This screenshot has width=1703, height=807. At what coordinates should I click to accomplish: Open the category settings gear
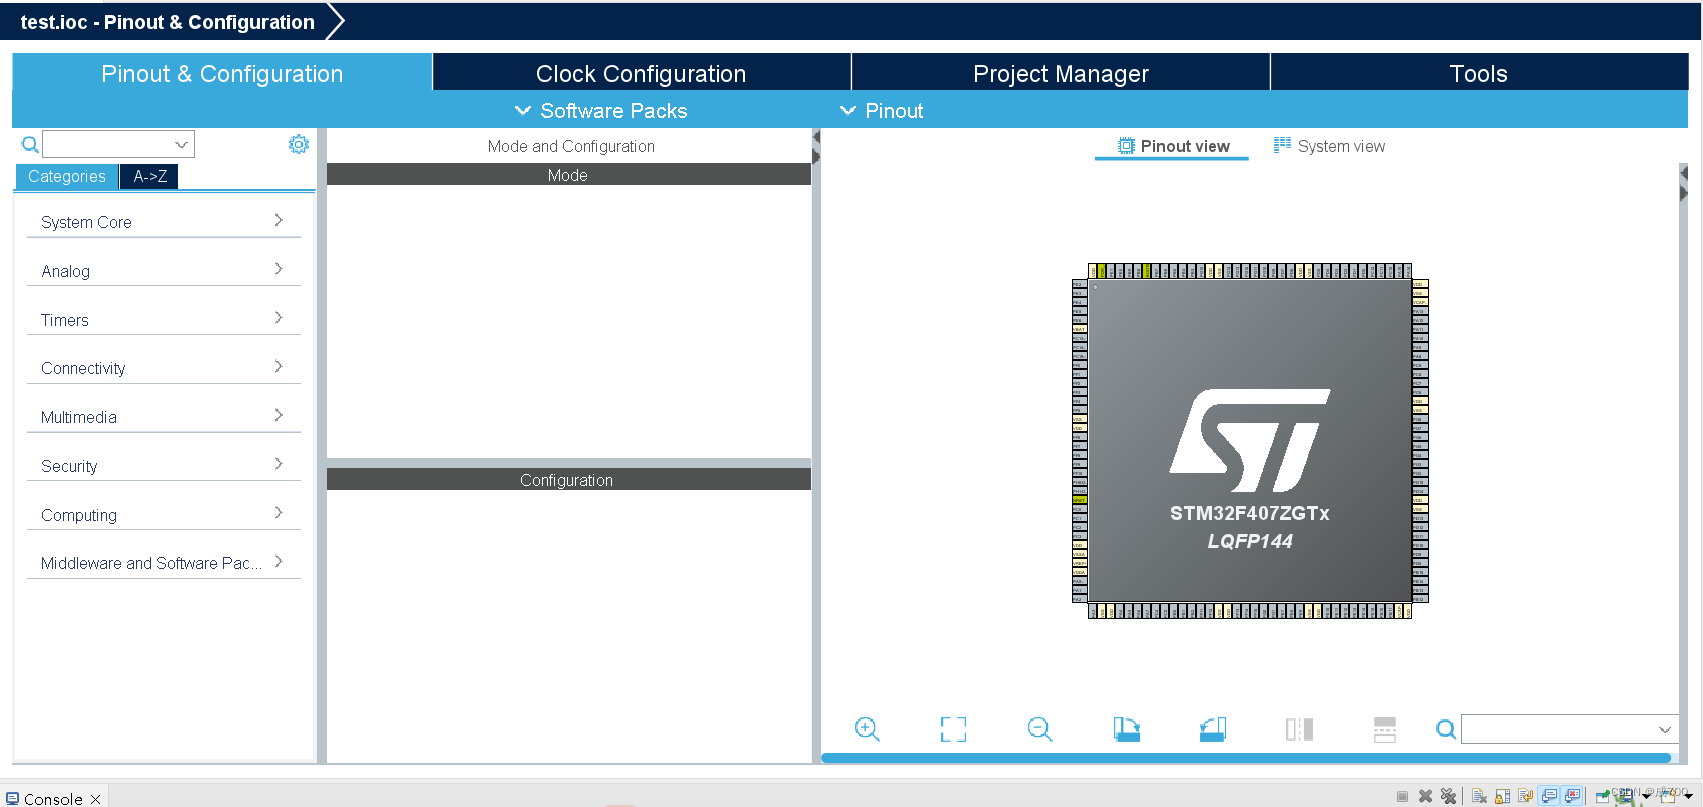tap(299, 144)
